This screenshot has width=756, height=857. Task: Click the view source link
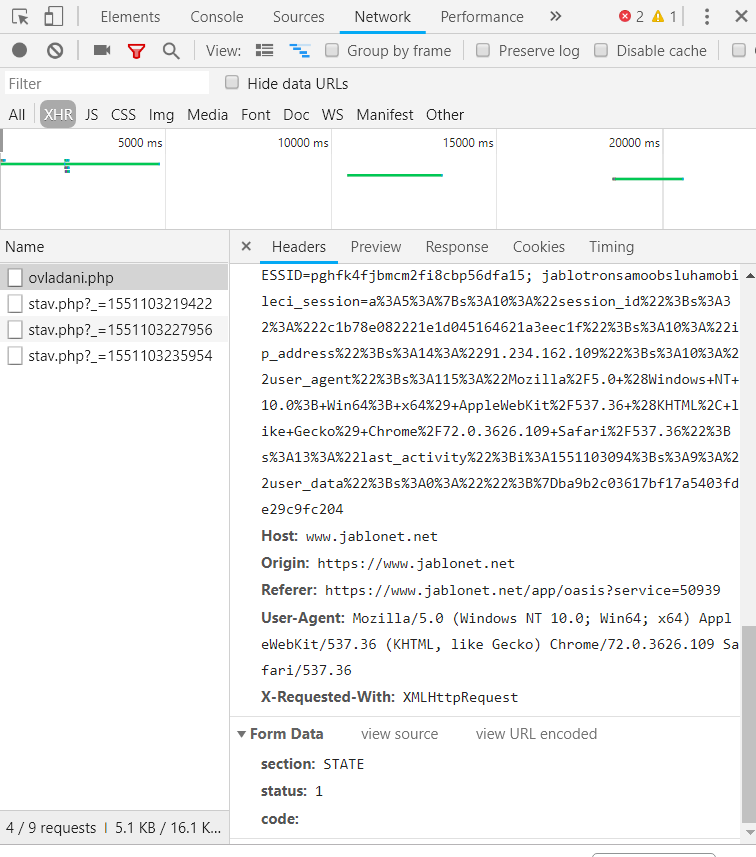pos(399,734)
